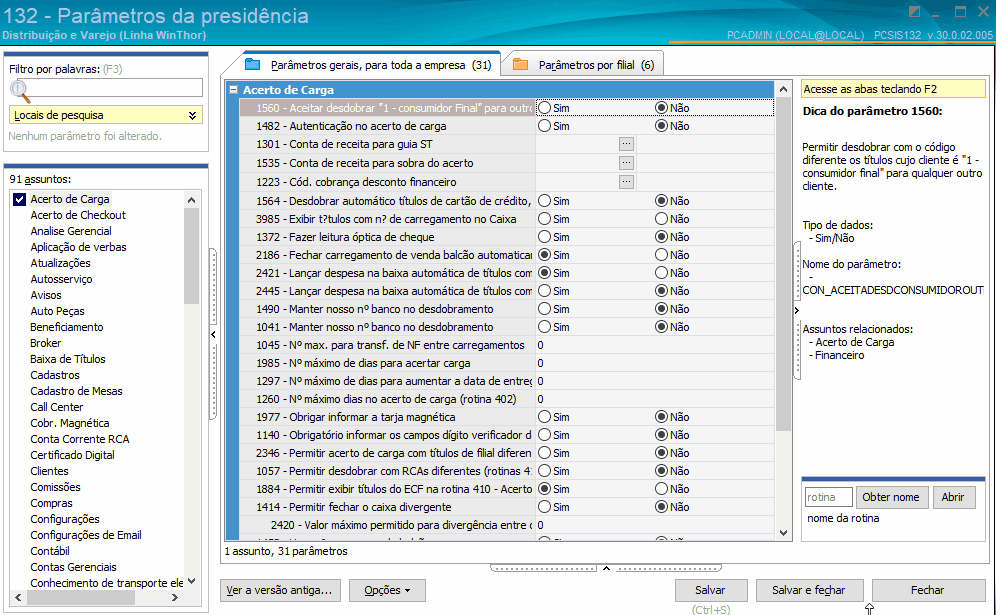
Task: Switch to Parâmetros gerais tab
Action: (x=371, y=65)
